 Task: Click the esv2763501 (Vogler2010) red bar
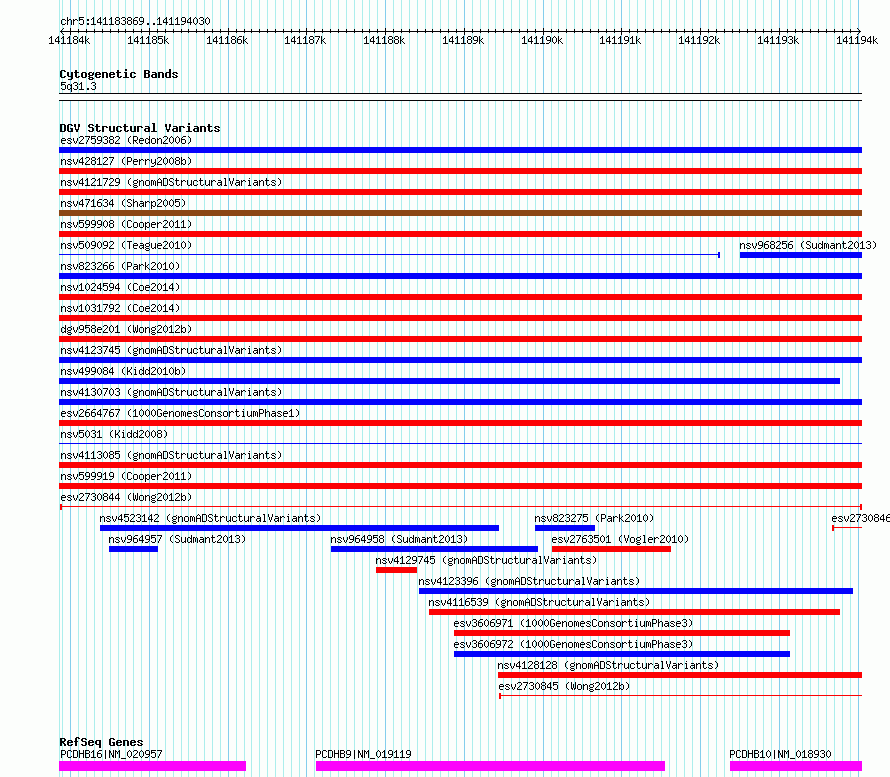pos(611,549)
